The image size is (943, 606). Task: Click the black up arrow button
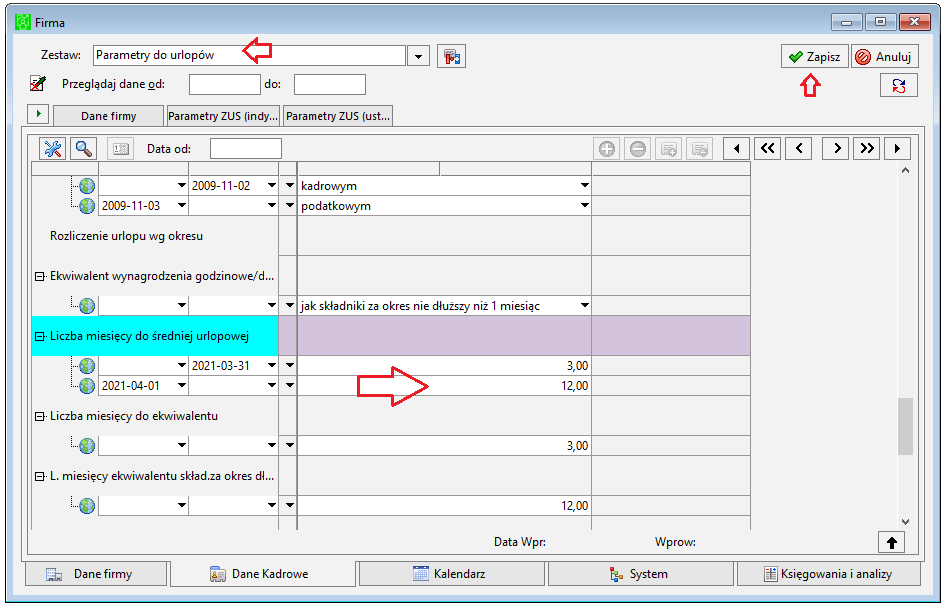point(892,543)
